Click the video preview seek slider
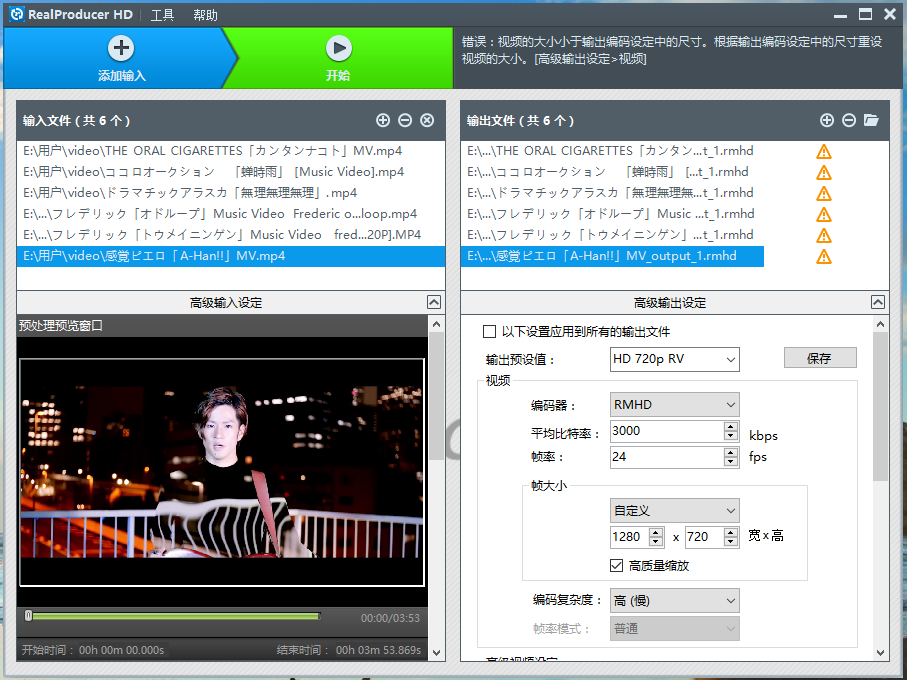 coord(173,616)
